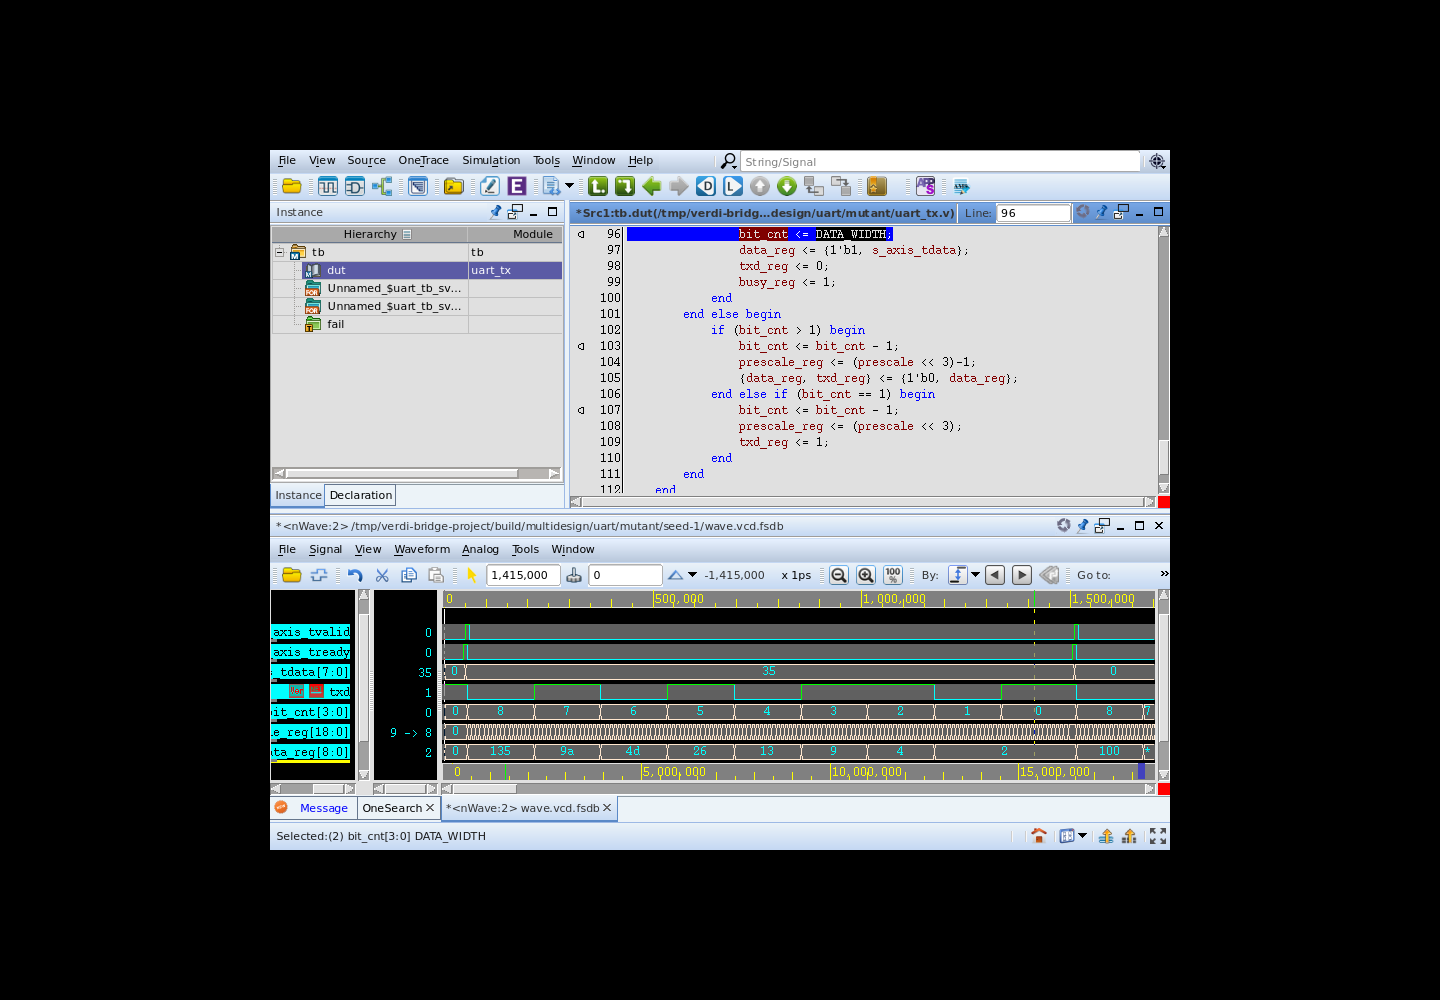Open the nSchema gate icon in top toolbar
The width and height of the screenshot is (1440, 1000).
(355, 186)
